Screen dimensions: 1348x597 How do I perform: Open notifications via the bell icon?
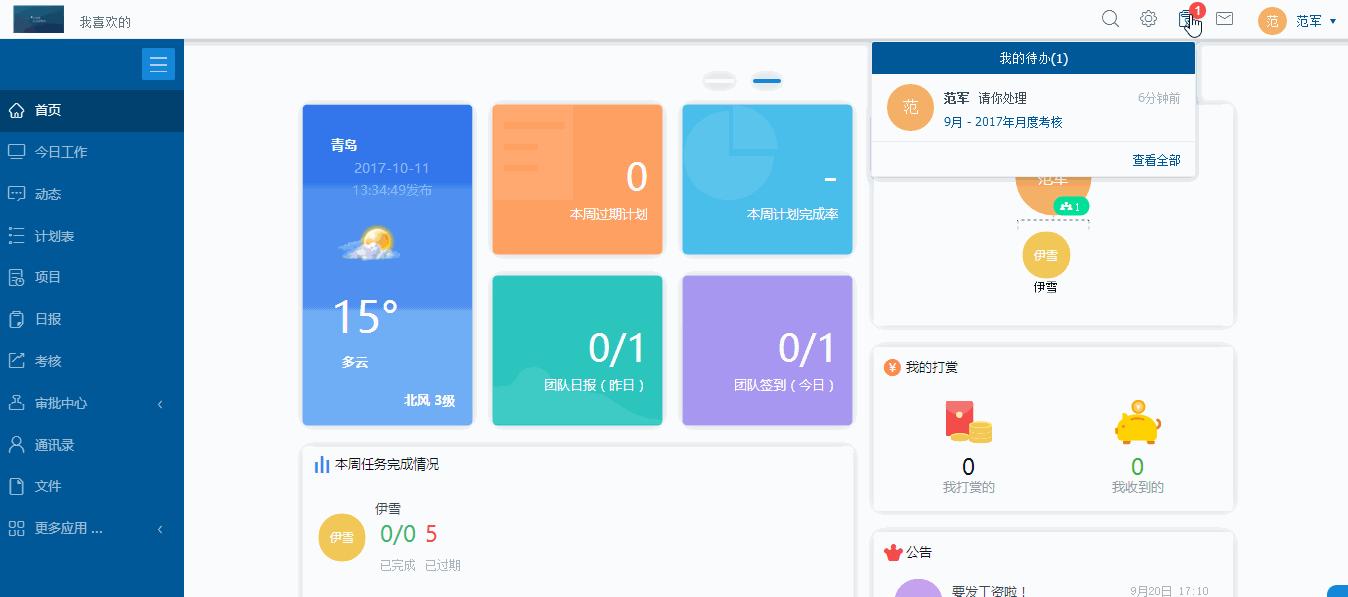coord(1187,20)
